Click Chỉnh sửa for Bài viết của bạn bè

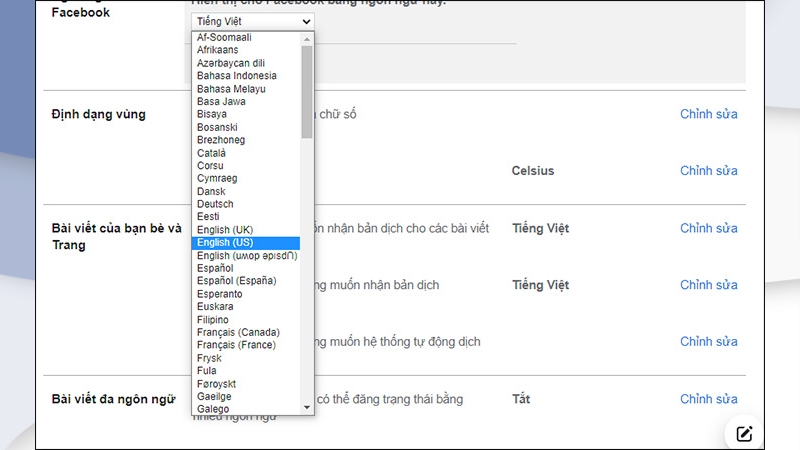click(x=709, y=228)
